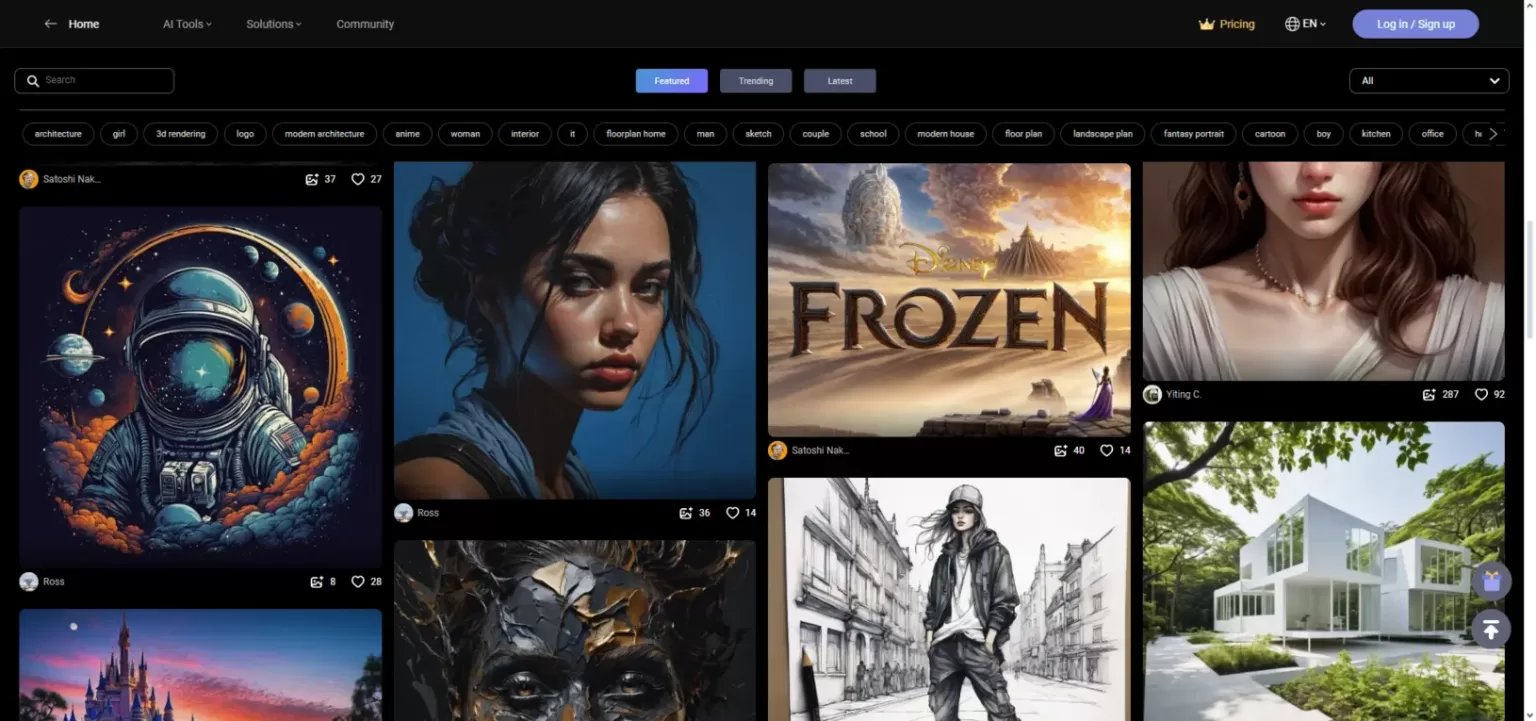Switch to the Trending tab
Image resolution: width=1536 pixels, height=721 pixels.
tap(756, 81)
